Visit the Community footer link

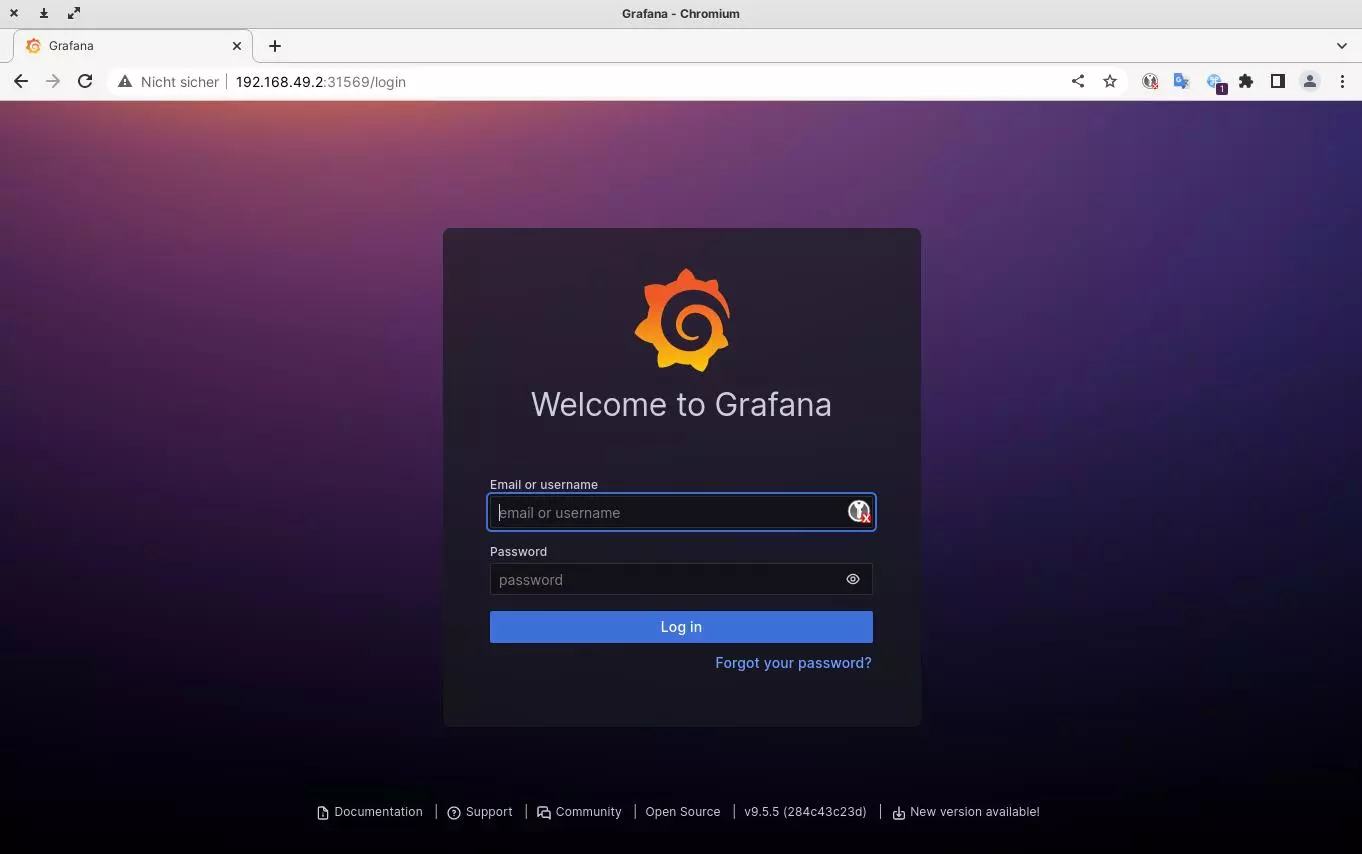(587, 812)
